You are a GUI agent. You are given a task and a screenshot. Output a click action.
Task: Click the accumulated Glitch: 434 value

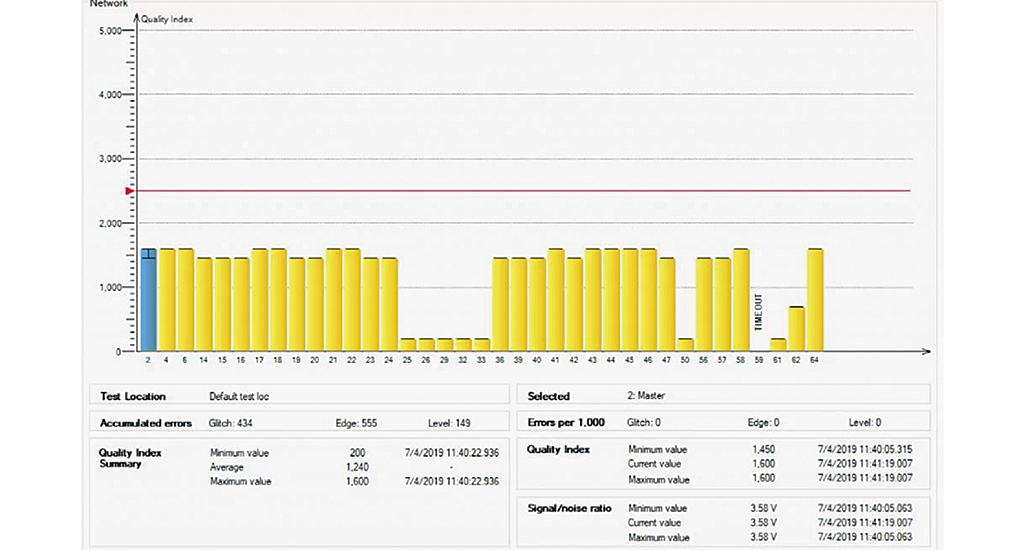click(232, 423)
